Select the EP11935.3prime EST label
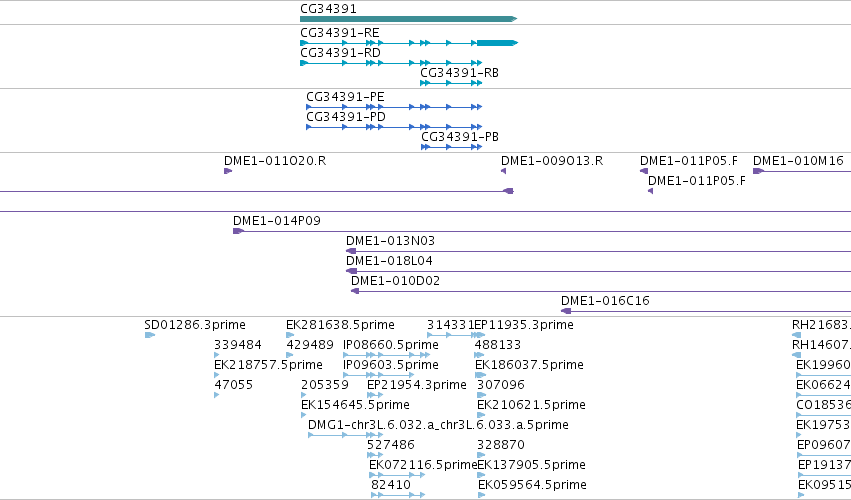The height and width of the screenshot is (500, 851). (524, 325)
